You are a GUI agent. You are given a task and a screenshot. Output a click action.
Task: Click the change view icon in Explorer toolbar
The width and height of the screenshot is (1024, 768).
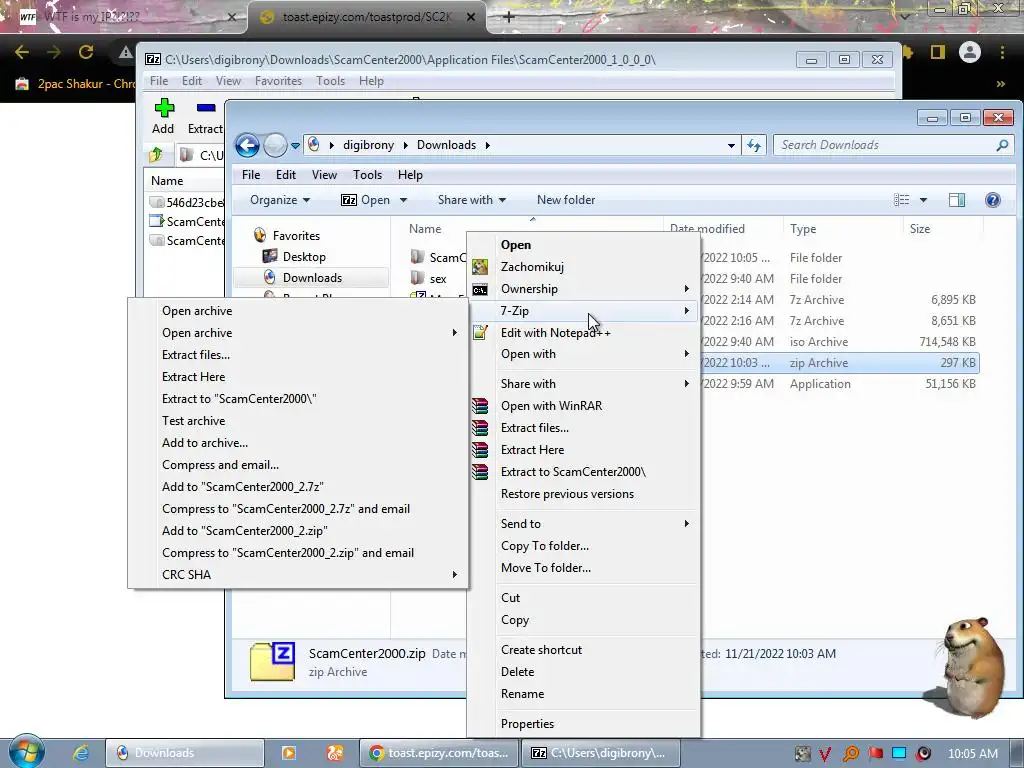point(901,200)
